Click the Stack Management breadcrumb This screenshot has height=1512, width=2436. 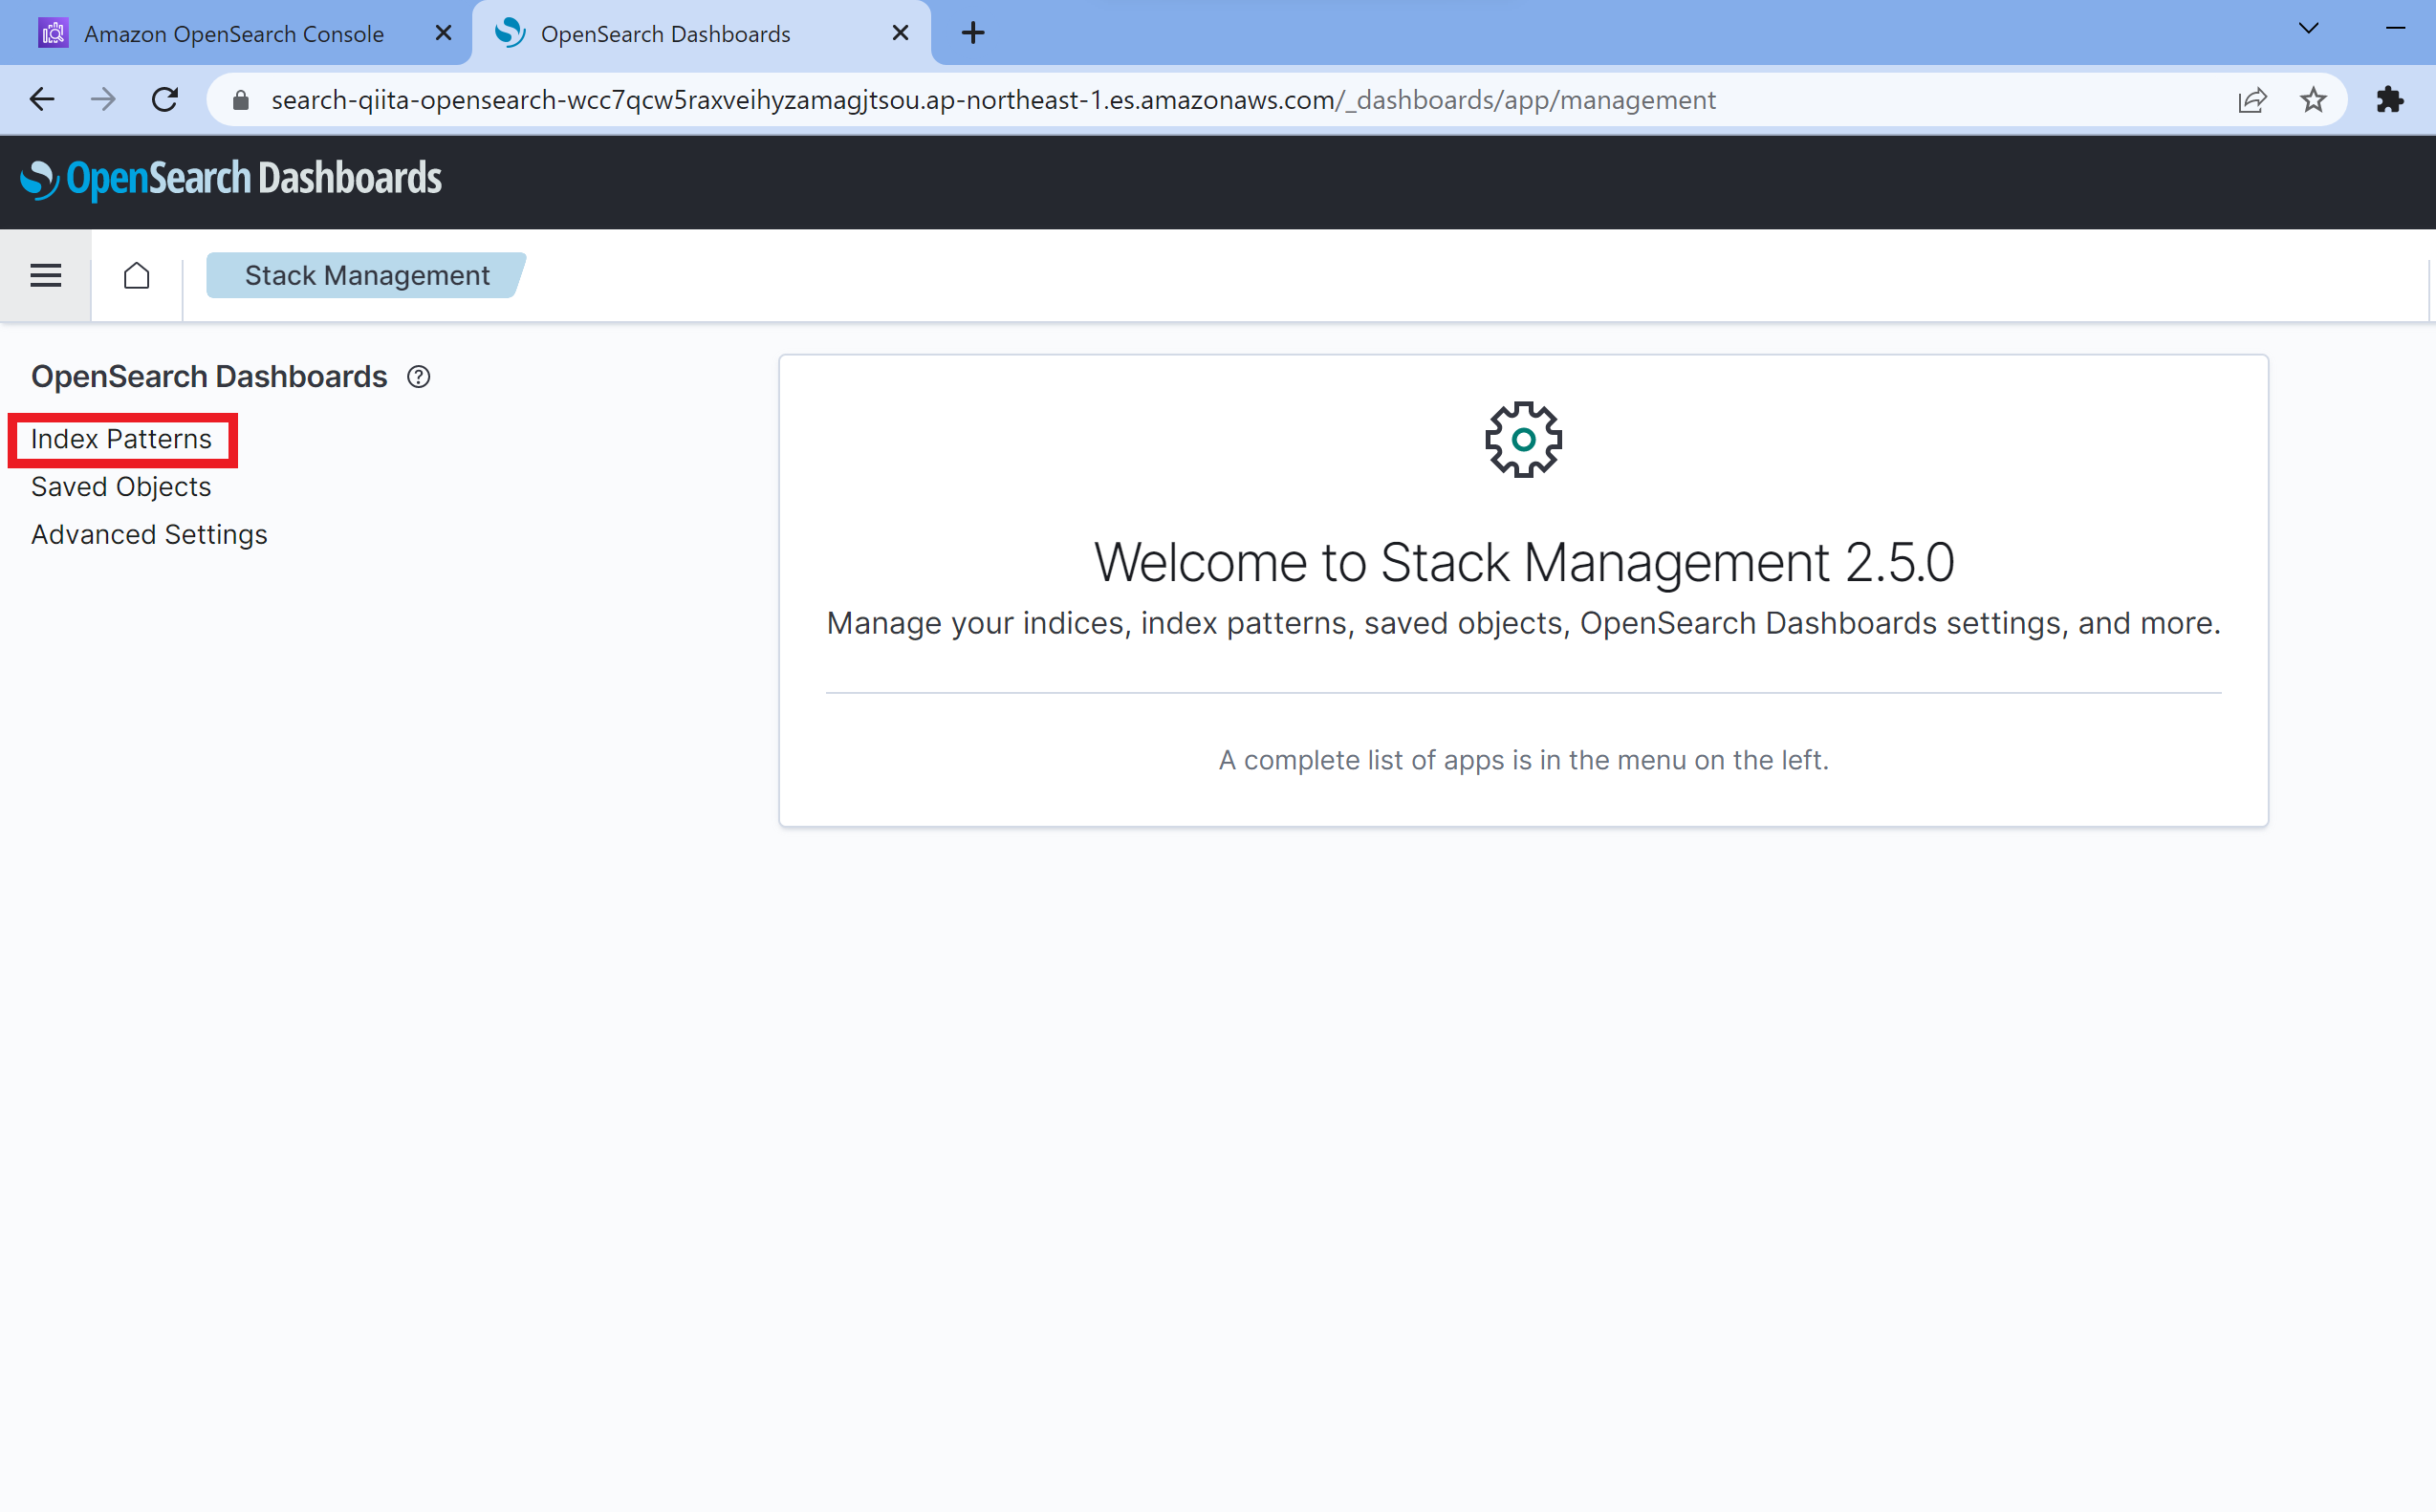(x=366, y=275)
